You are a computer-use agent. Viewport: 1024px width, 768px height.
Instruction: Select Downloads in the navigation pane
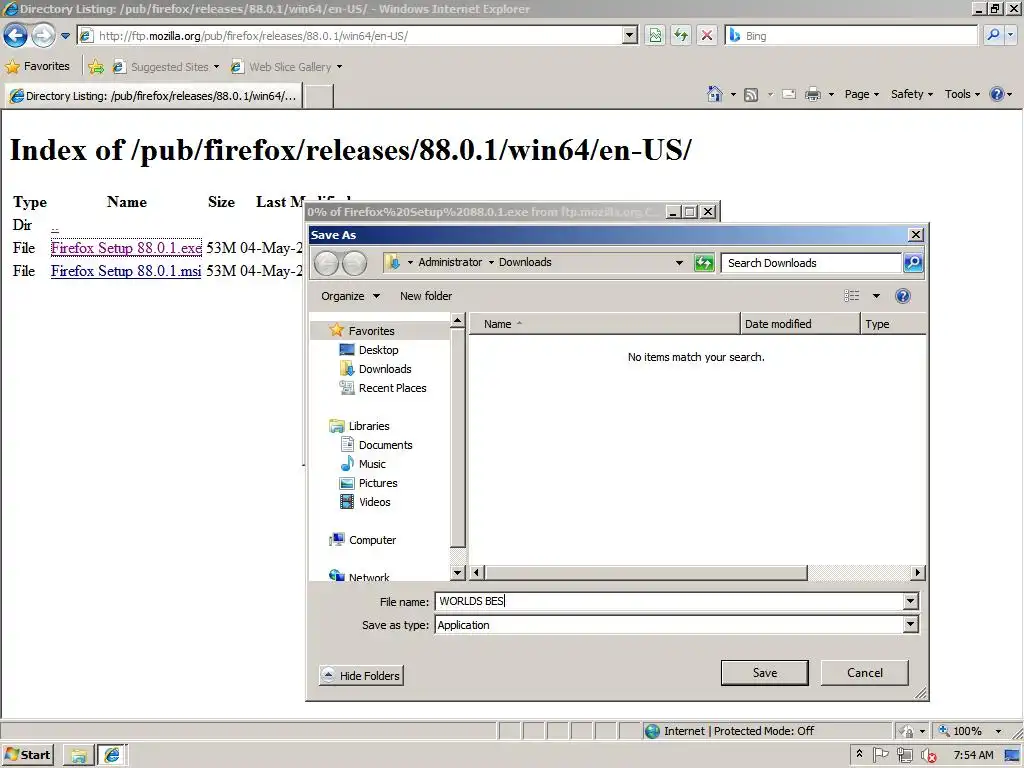click(x=376, y=369)
